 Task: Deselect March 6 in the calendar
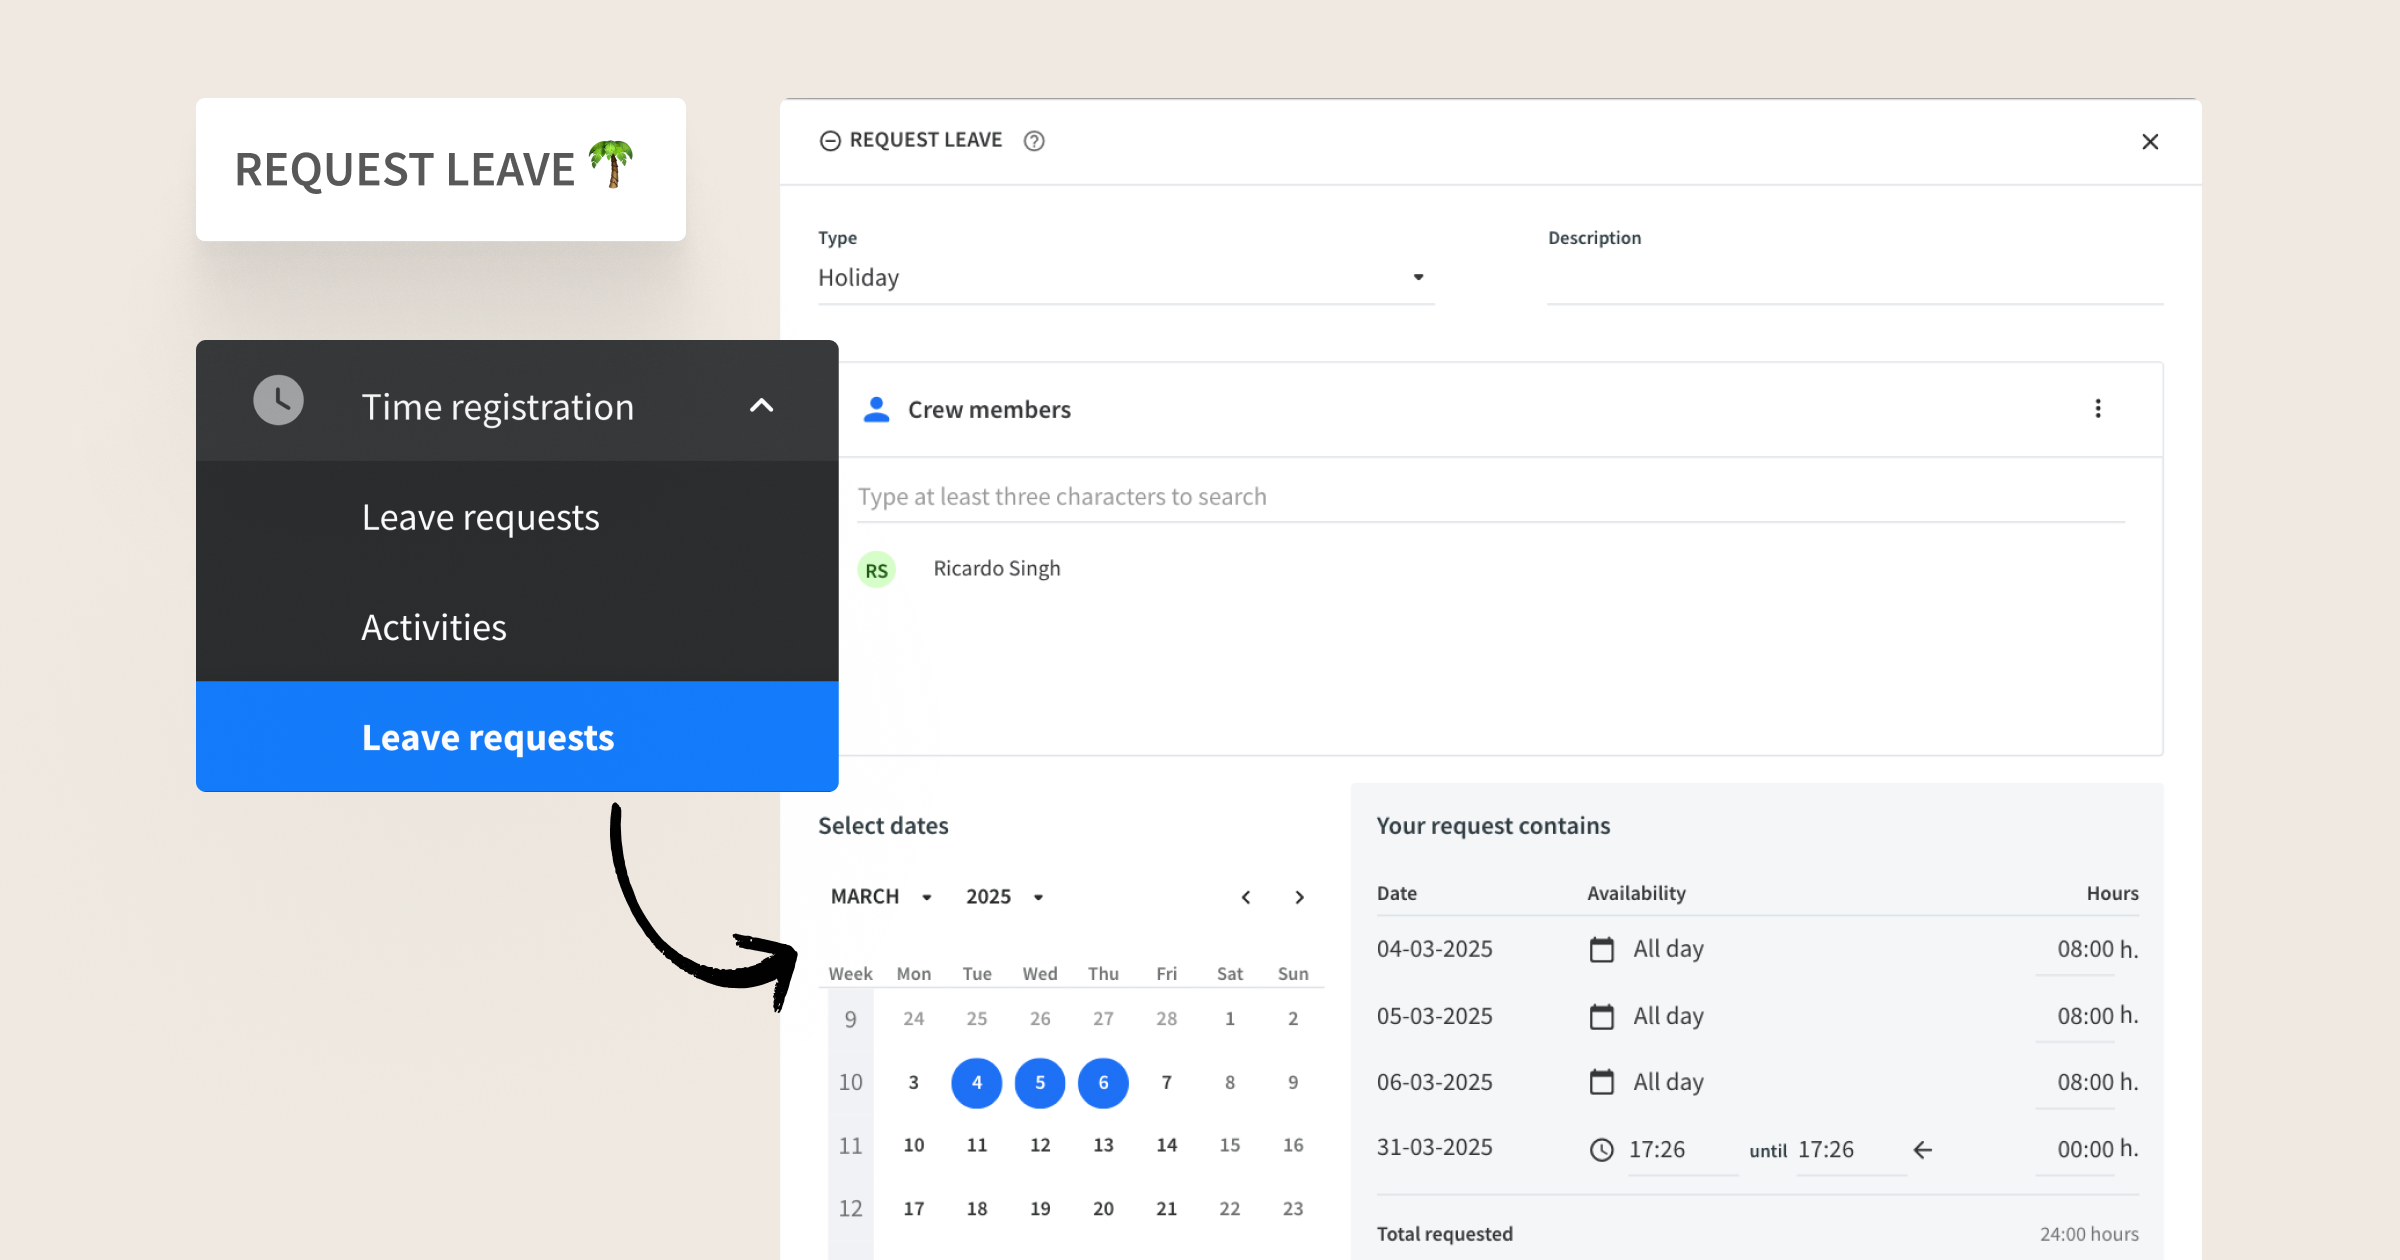click(x=1103, y=1083)
